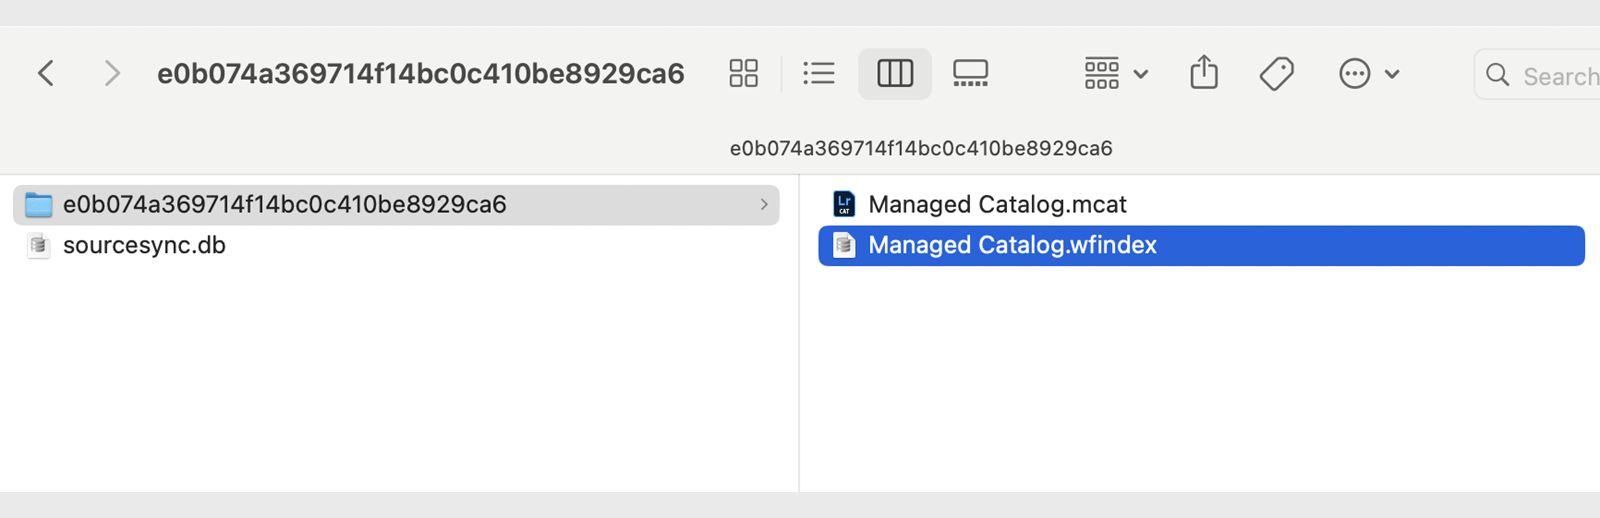
Task: Expand the folder's chevron arrow
Action: [764, 205]
